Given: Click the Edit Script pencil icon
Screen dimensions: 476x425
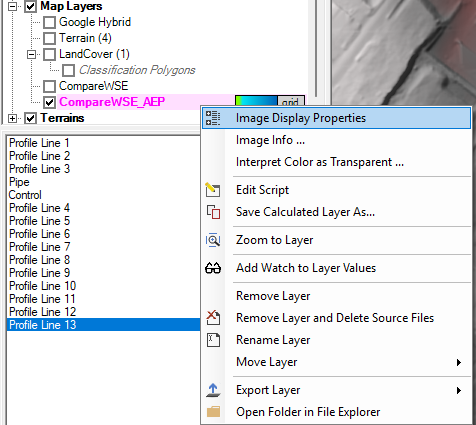Looking at the screenshot, I should pyautogui.click(x=213, y=190).
